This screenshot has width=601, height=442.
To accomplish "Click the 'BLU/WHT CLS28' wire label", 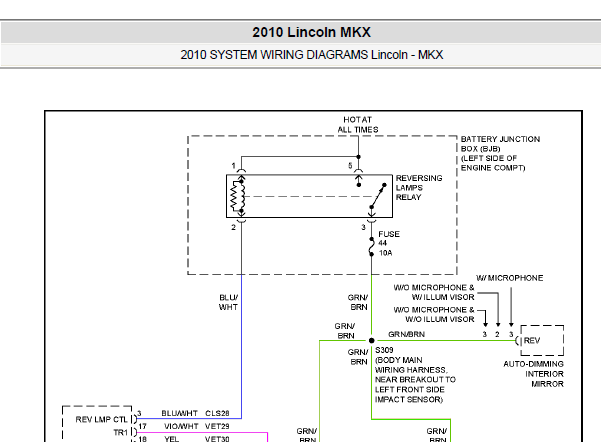I will click(x=195, y=413).
